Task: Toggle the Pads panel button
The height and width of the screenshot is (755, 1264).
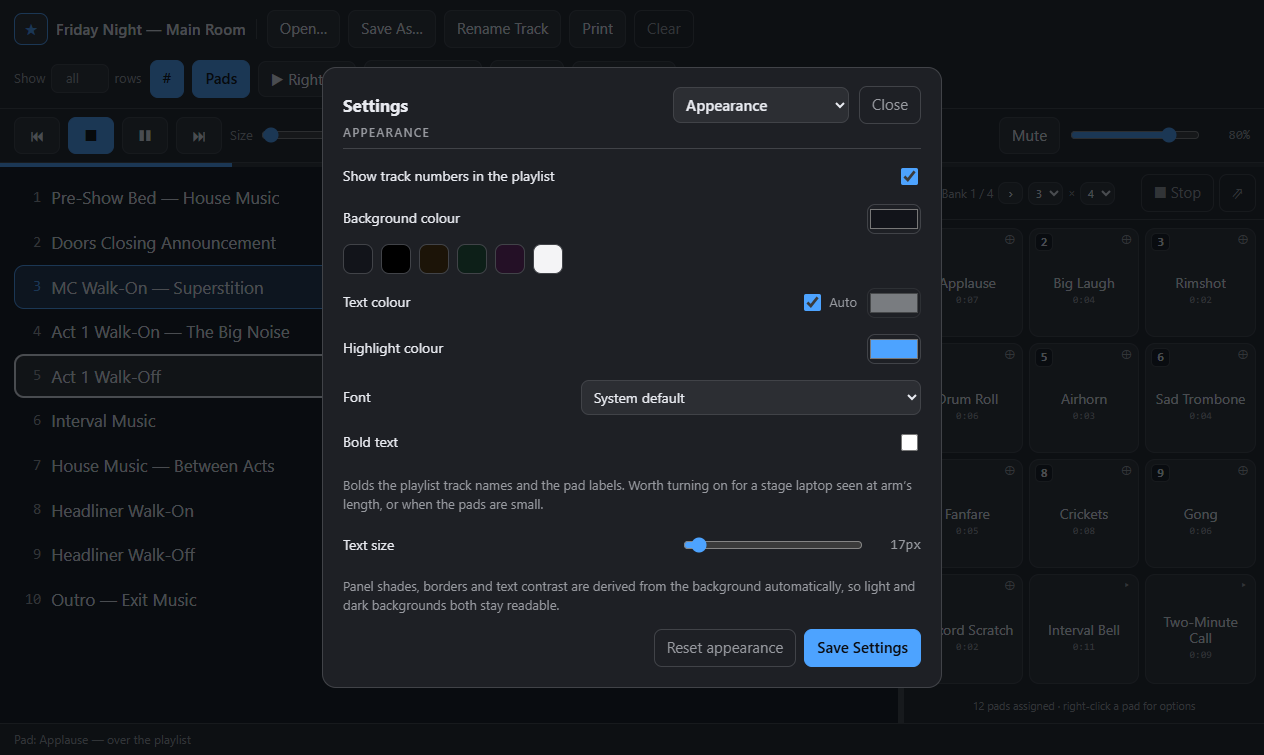Action: click(x=221, y=79)
